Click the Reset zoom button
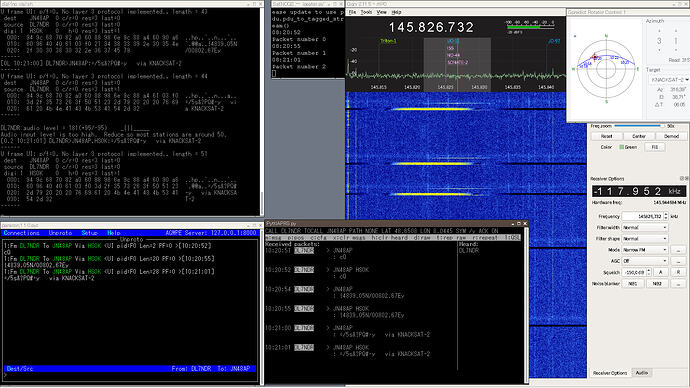This screenshot has width=690, height=388. [x=606, y=136]
